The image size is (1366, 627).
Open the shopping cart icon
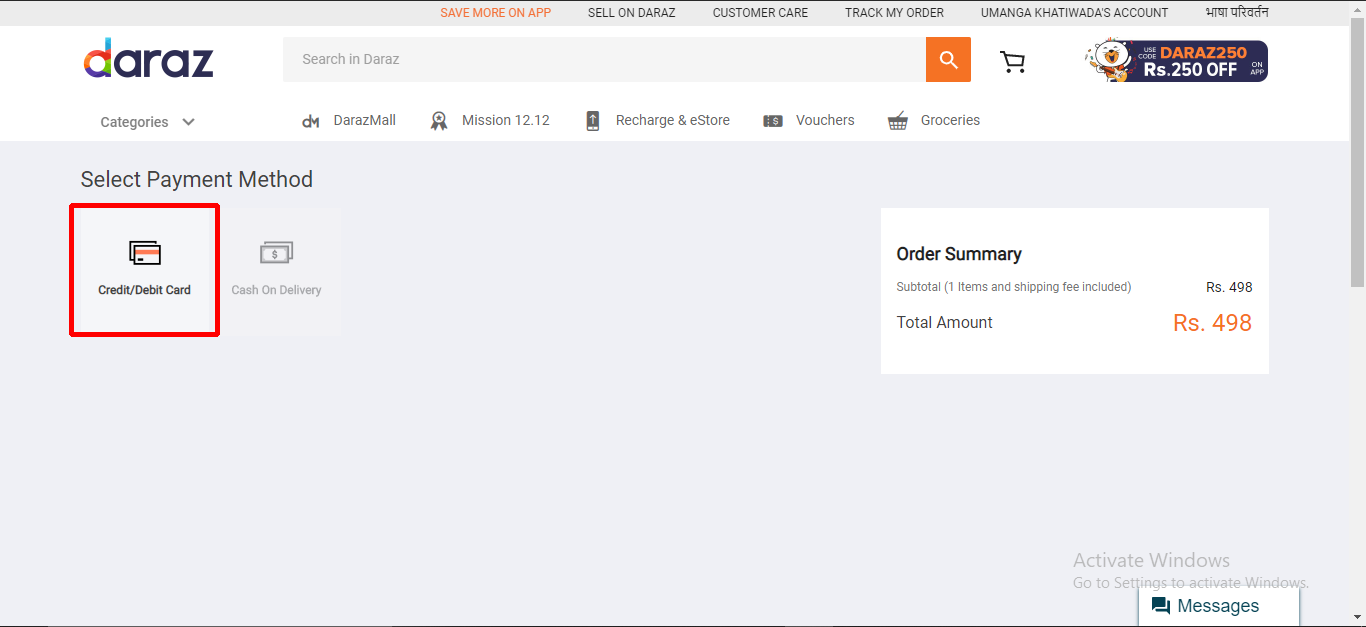click(x=1013, y=62)
